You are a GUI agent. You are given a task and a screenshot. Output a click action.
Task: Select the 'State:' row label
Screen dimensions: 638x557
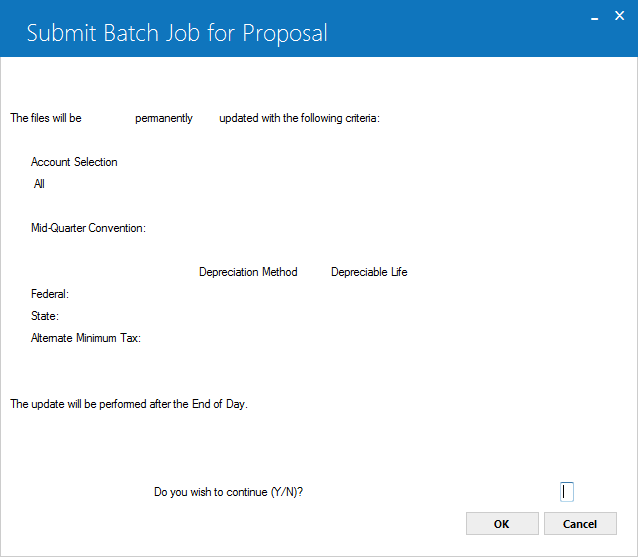tap(45, 316)
